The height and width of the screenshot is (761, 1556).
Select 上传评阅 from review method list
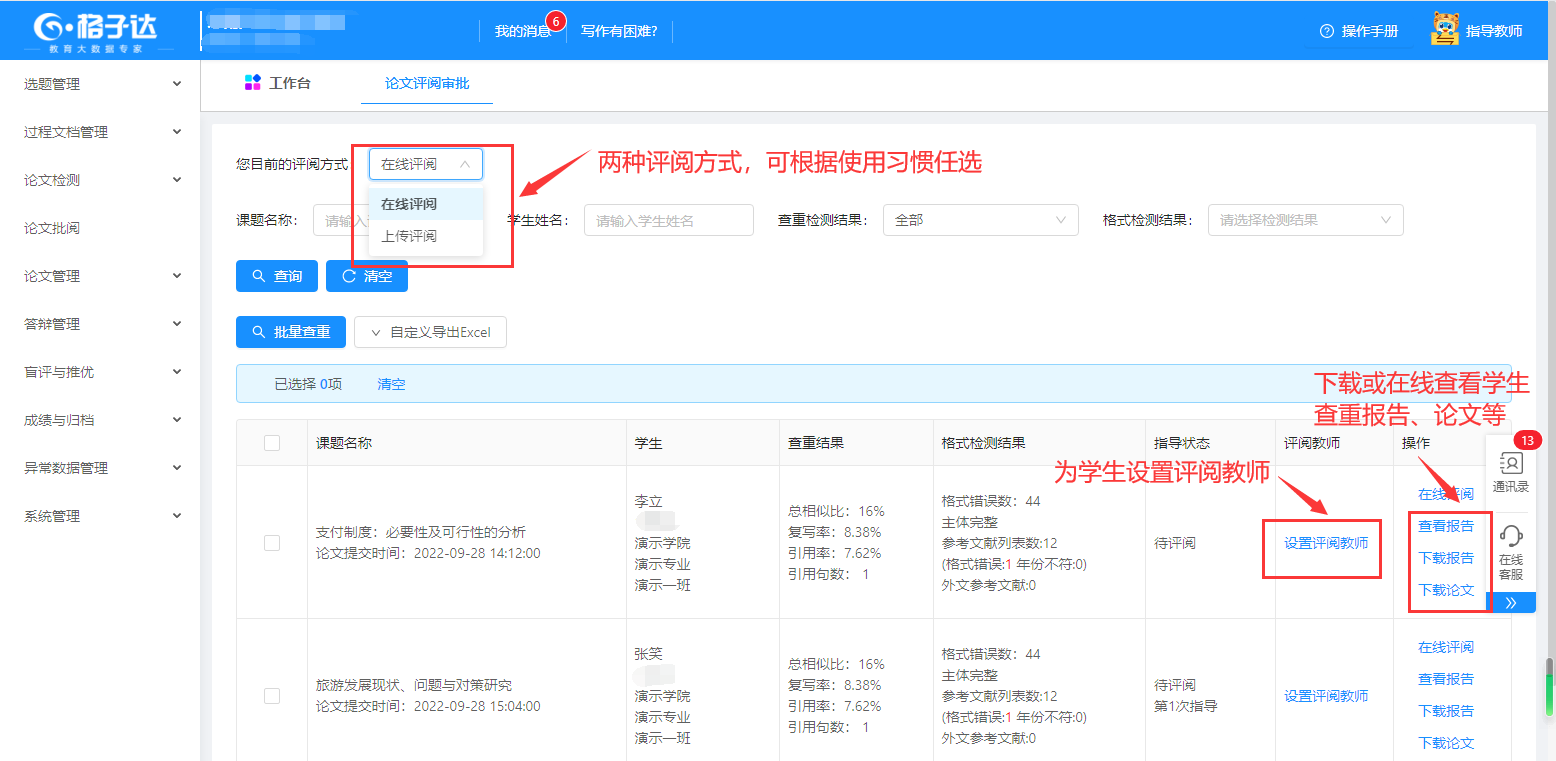click(x=409, y=236)
